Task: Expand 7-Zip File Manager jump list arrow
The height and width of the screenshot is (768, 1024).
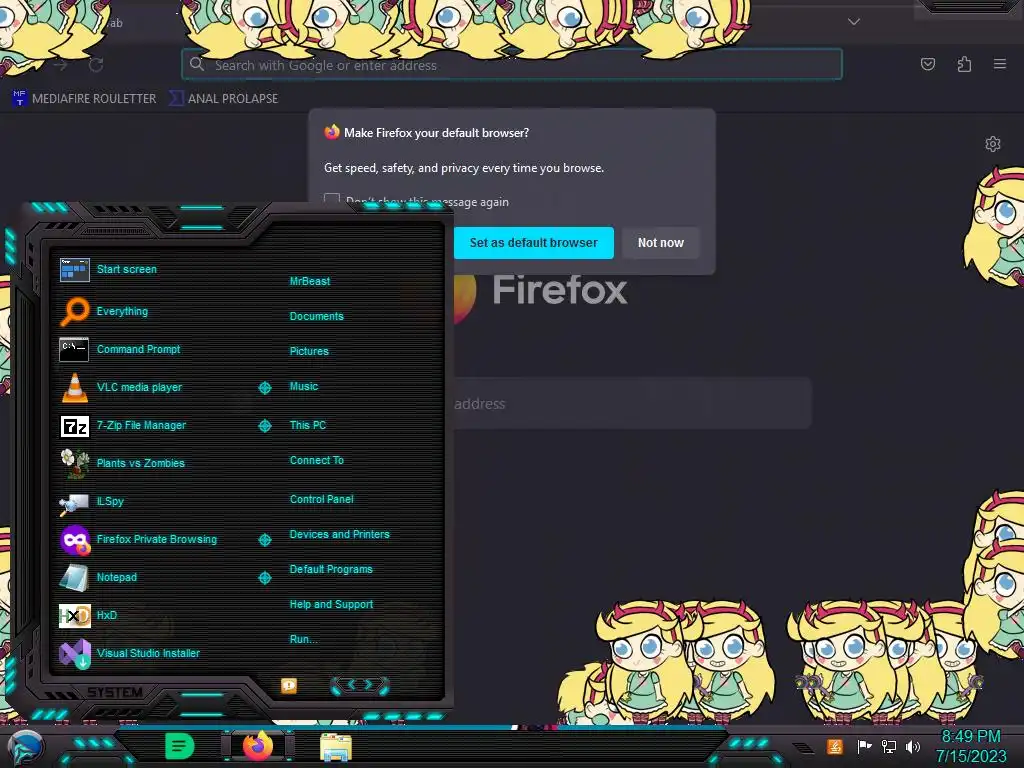Action: (264, 426)
